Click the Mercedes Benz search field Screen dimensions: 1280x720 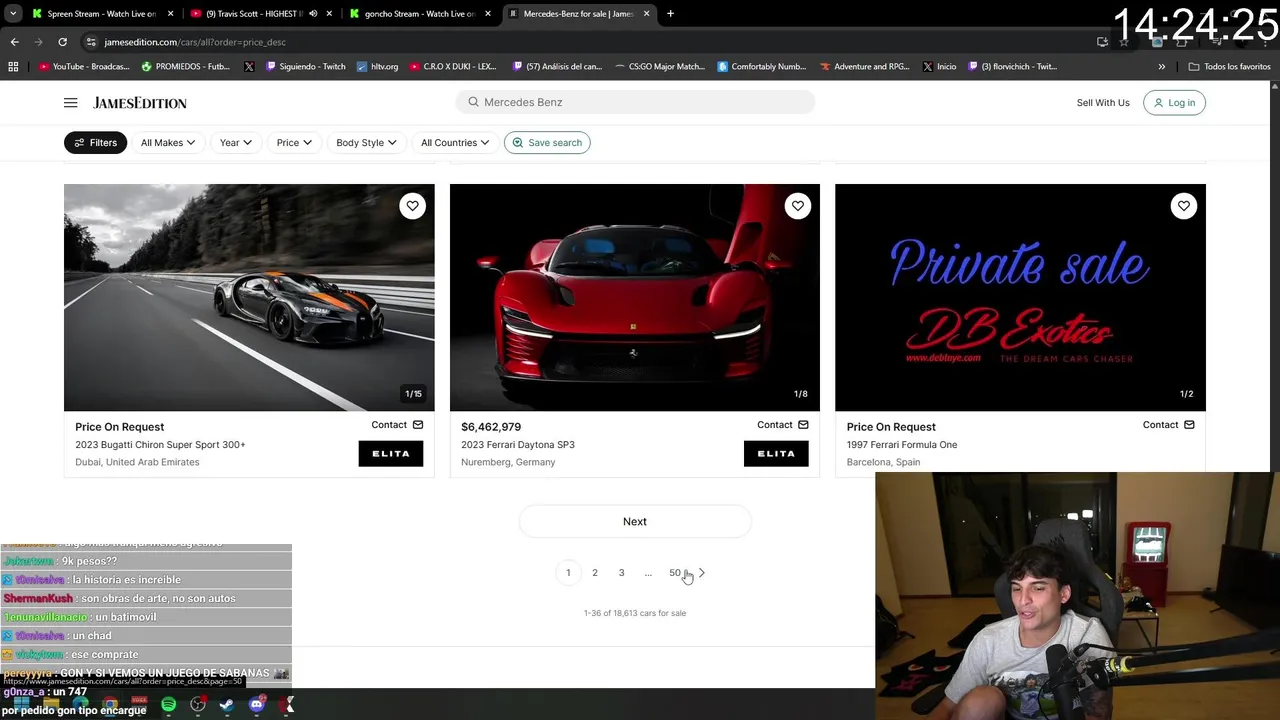coord(635,102)
